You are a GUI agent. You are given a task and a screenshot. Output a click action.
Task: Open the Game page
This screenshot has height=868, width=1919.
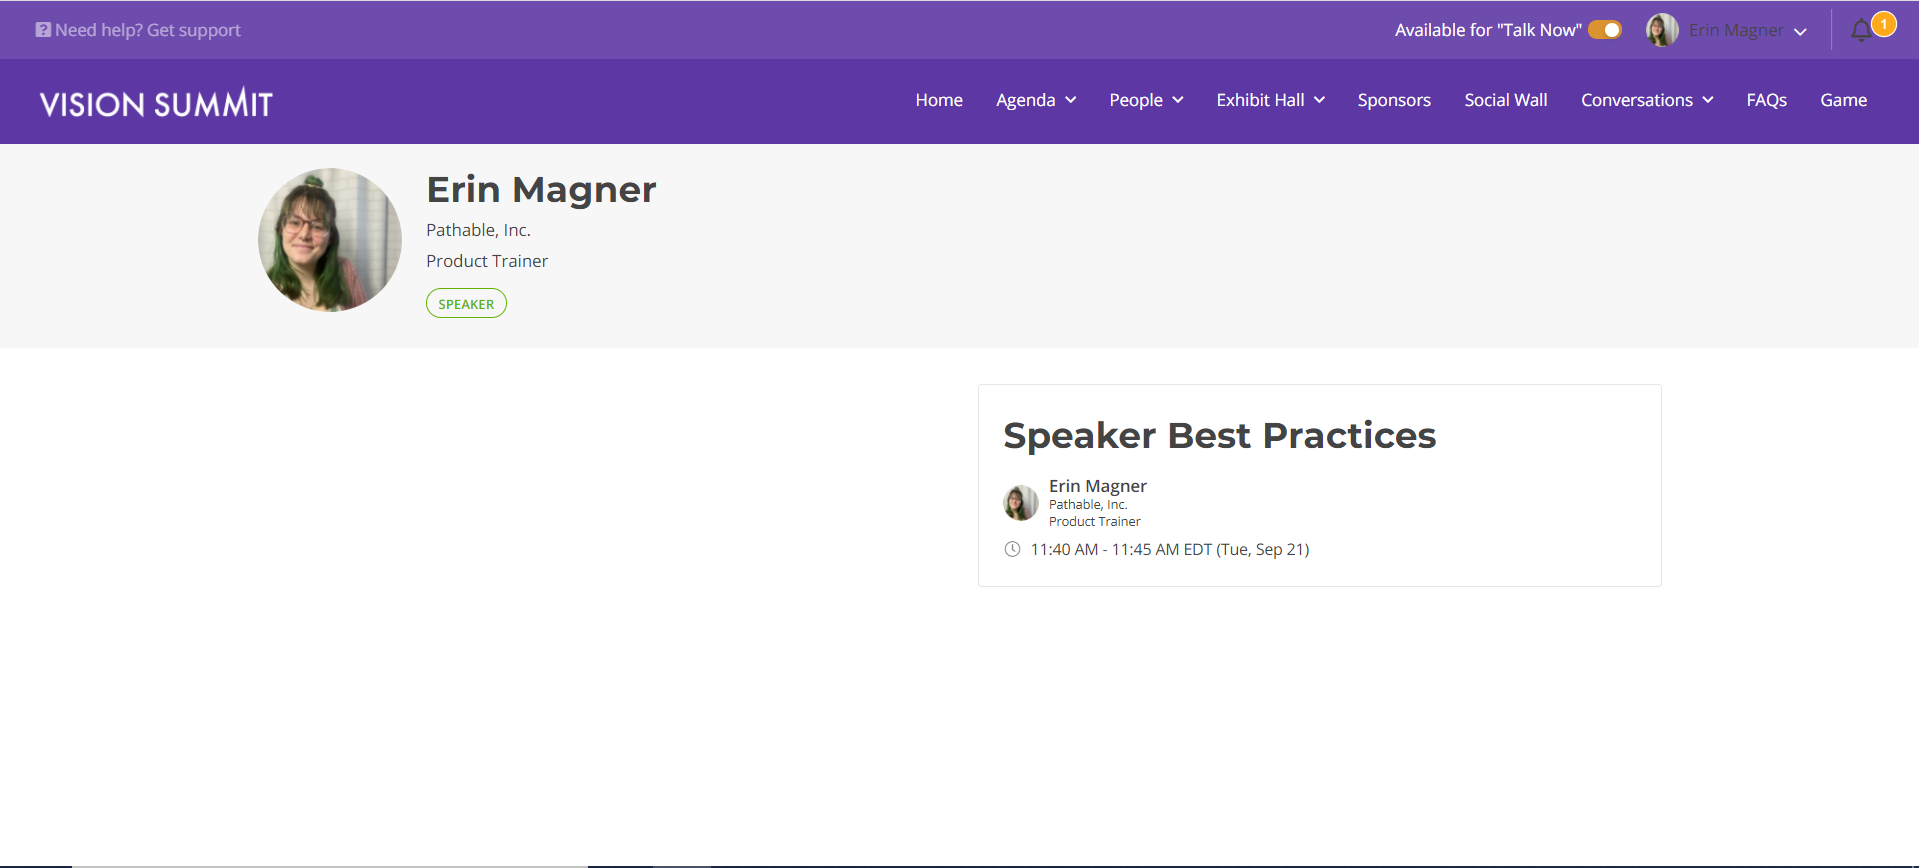(x=1843, y=100)
